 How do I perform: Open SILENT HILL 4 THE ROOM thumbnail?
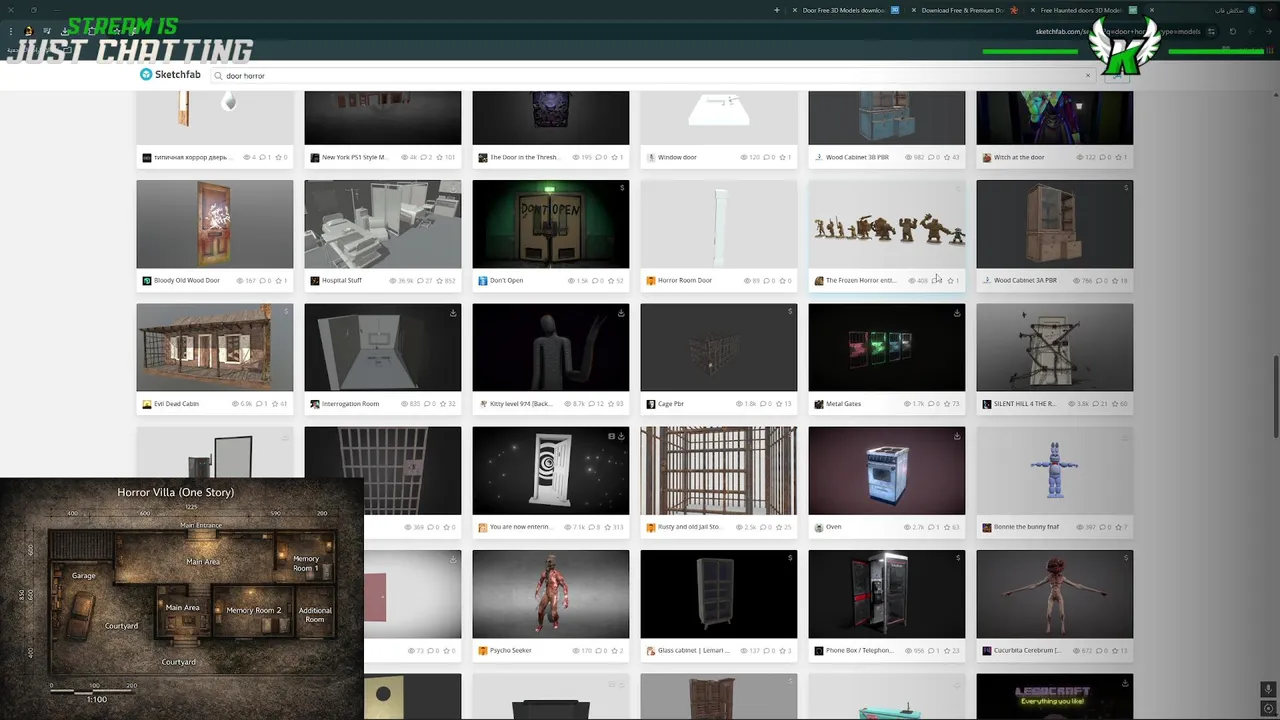pyautogui.click(x=1055, y=347)
